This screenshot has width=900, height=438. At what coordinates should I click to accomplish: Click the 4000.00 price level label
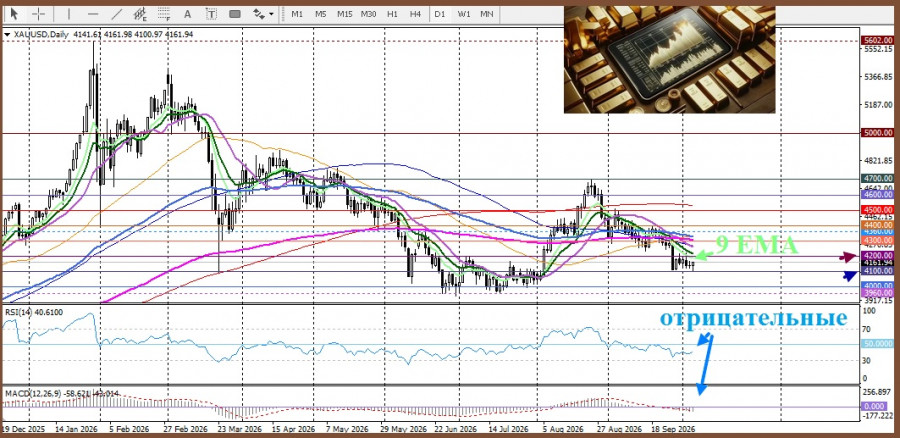[x=877, y=286]
